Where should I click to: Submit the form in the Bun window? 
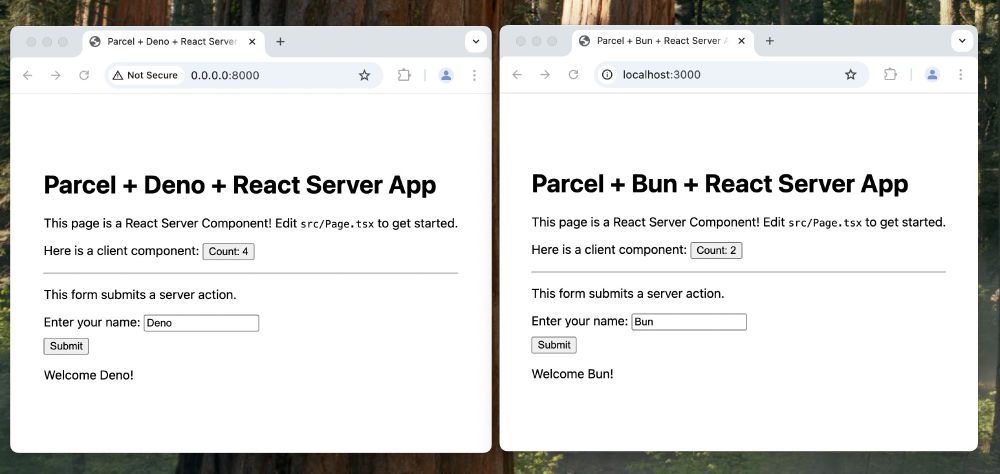point(554,344)
